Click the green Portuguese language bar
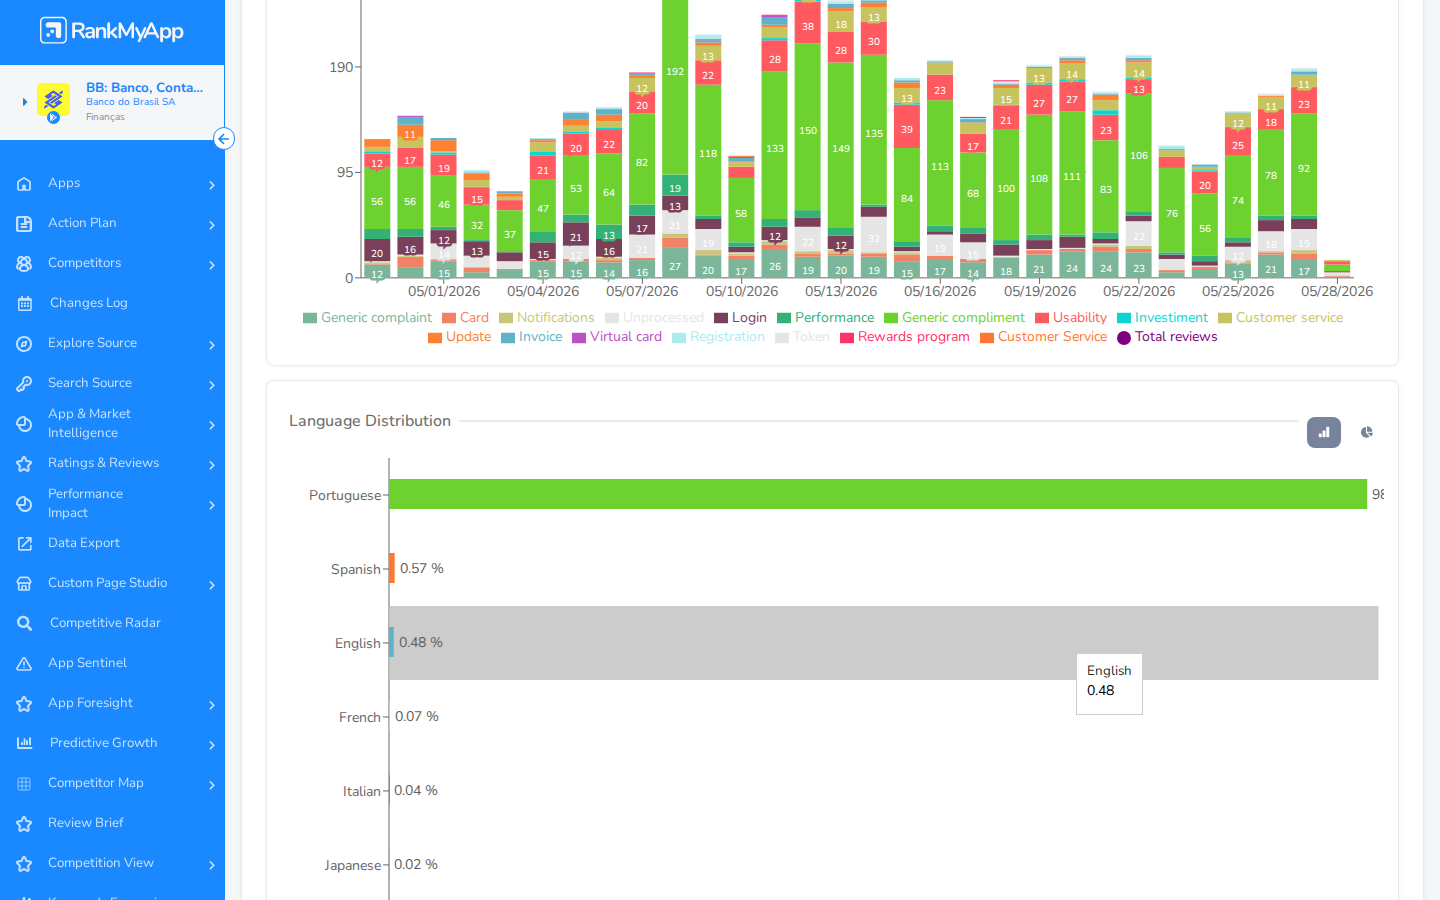Image resolution: width=1440 pixels, height=900 pixels. point(878,494)
